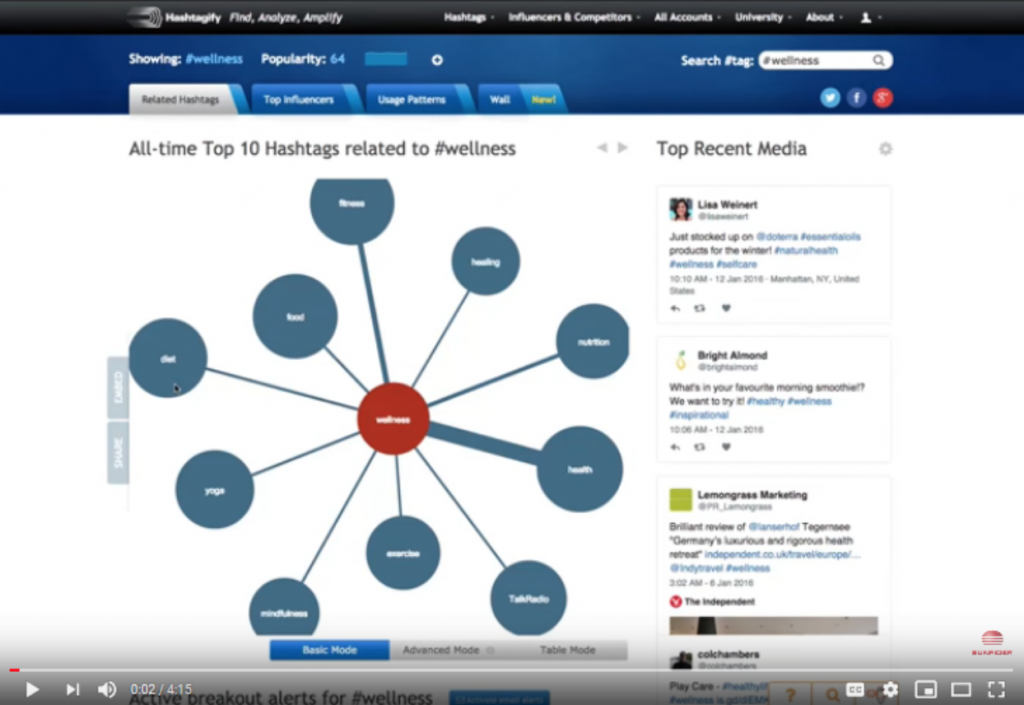Share via the Twitter icon
The width and height of the screenshot is (1024, 705).
tap(830, 98)
